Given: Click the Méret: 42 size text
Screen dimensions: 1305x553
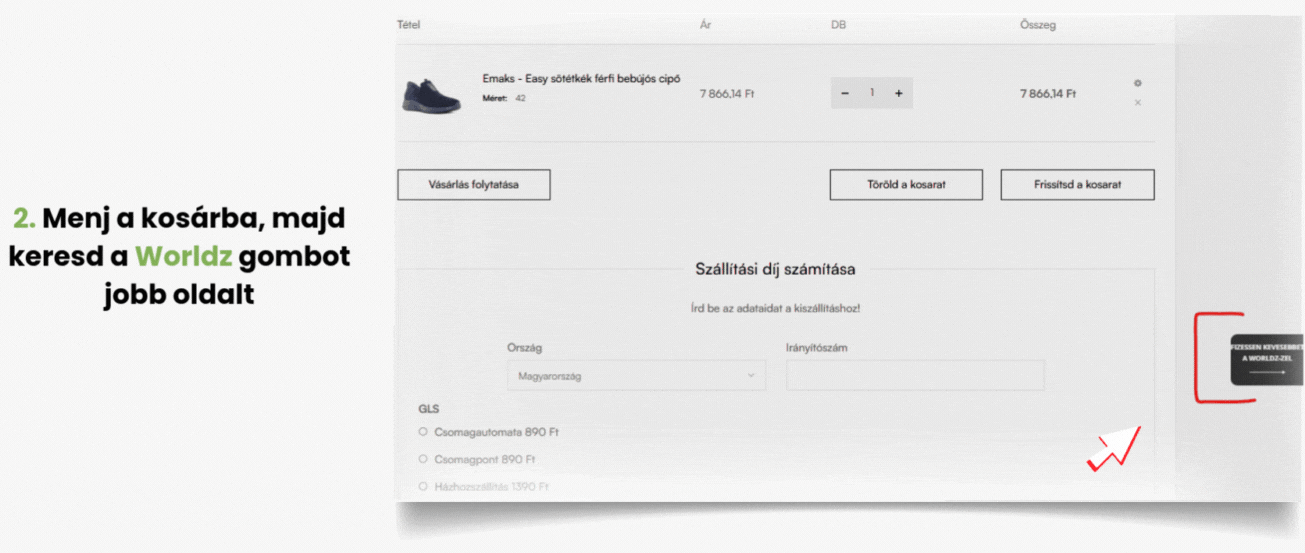Looking at the screenshot, I should pos(504,99).
